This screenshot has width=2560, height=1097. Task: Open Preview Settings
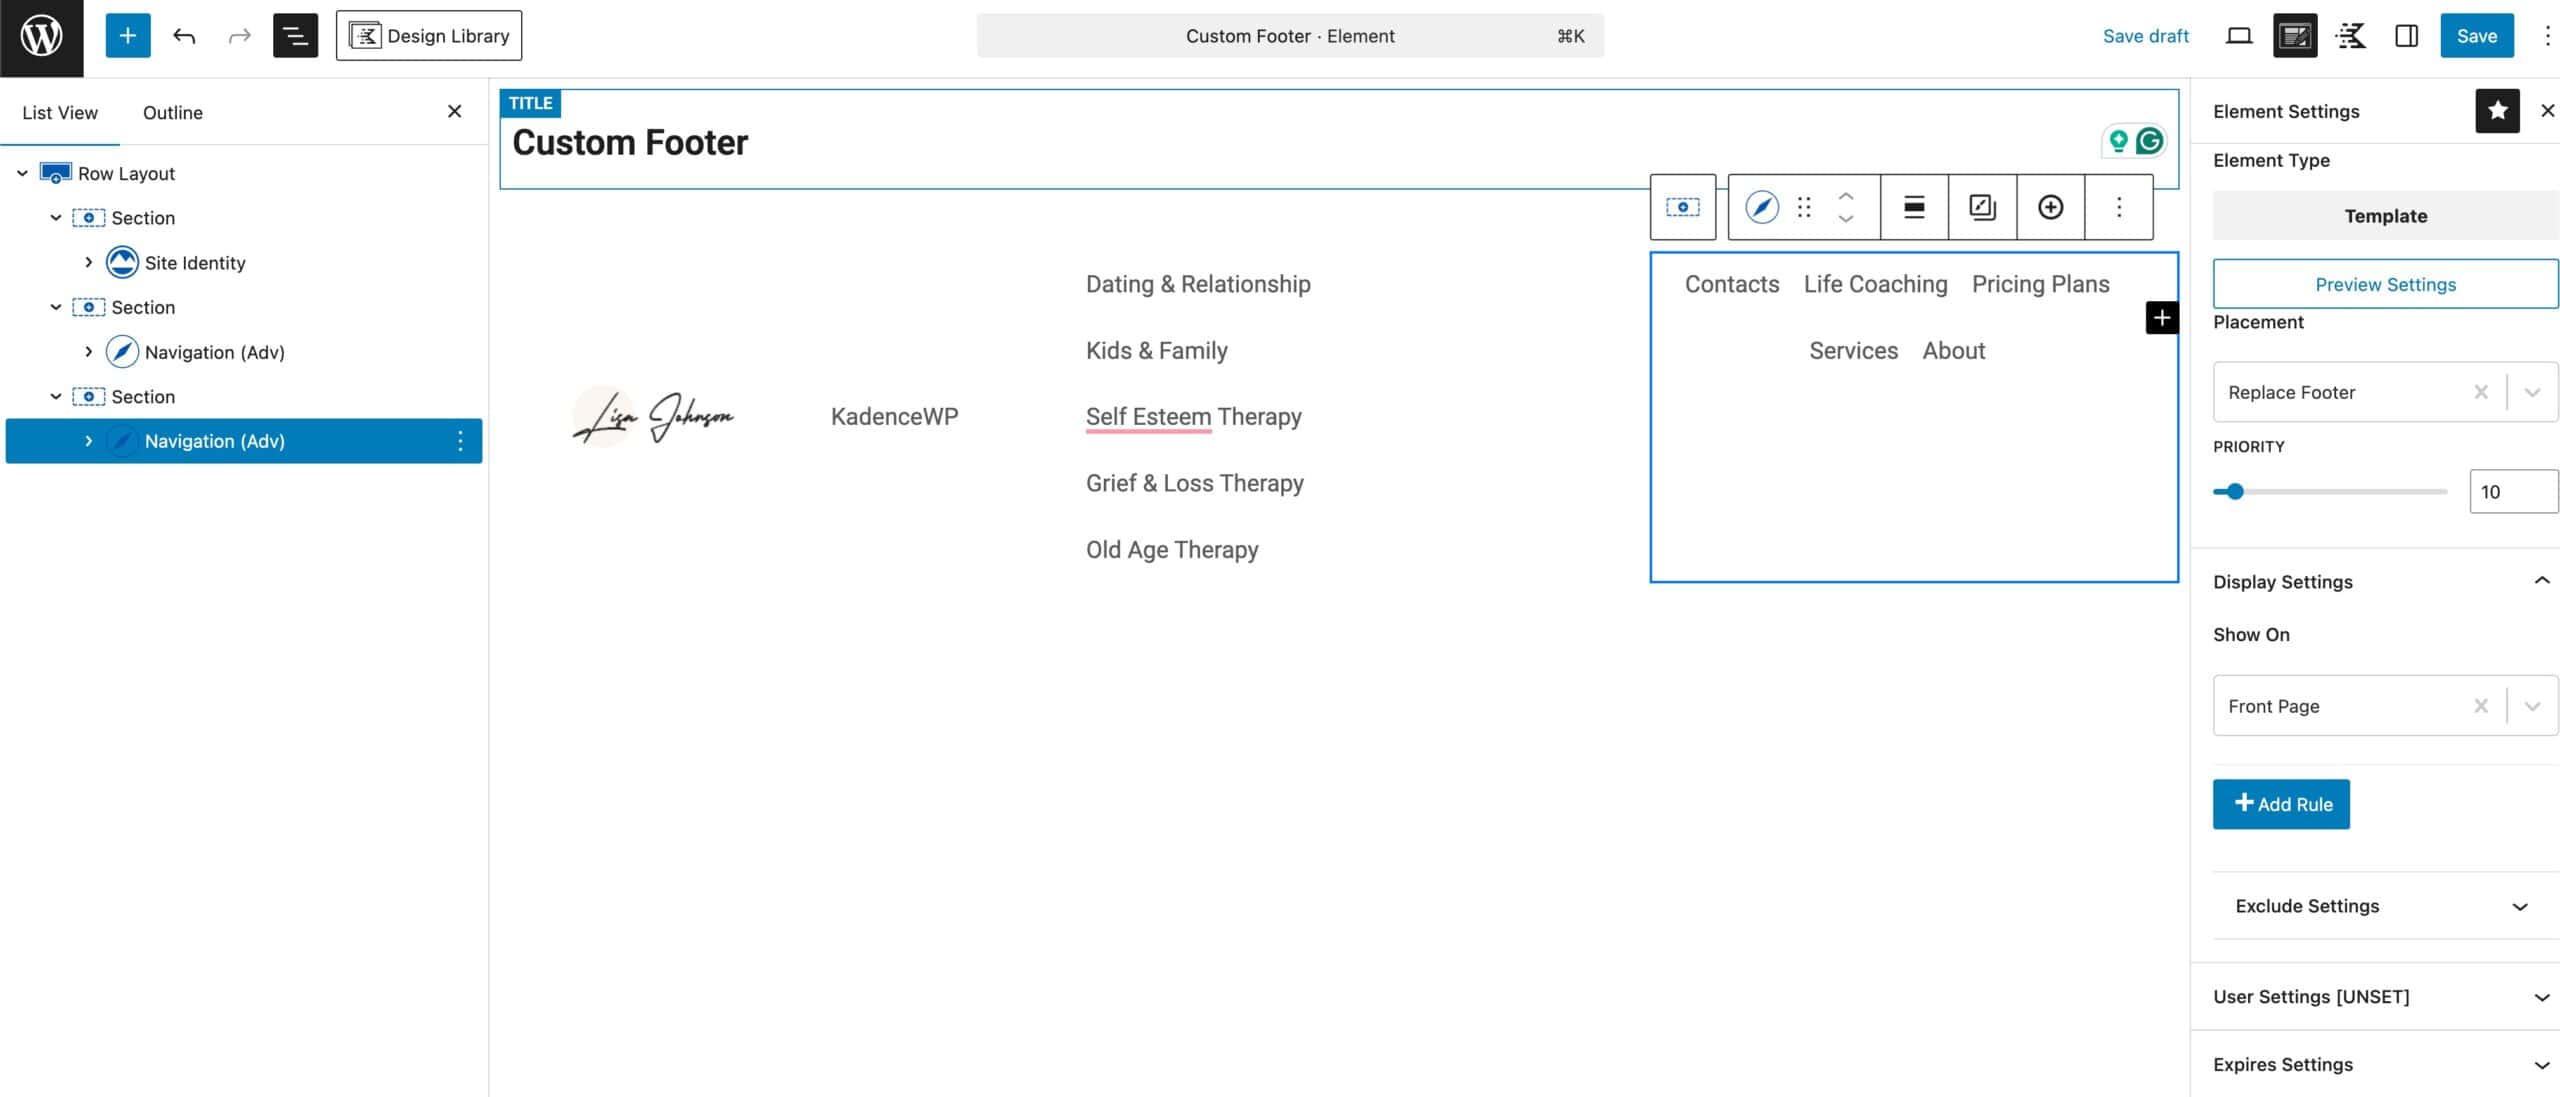2385,284
